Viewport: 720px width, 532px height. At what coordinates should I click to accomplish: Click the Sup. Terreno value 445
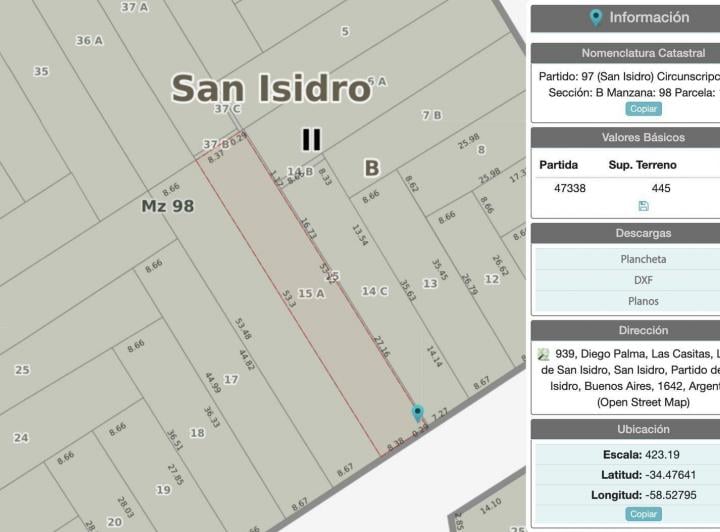pos(661,188)
